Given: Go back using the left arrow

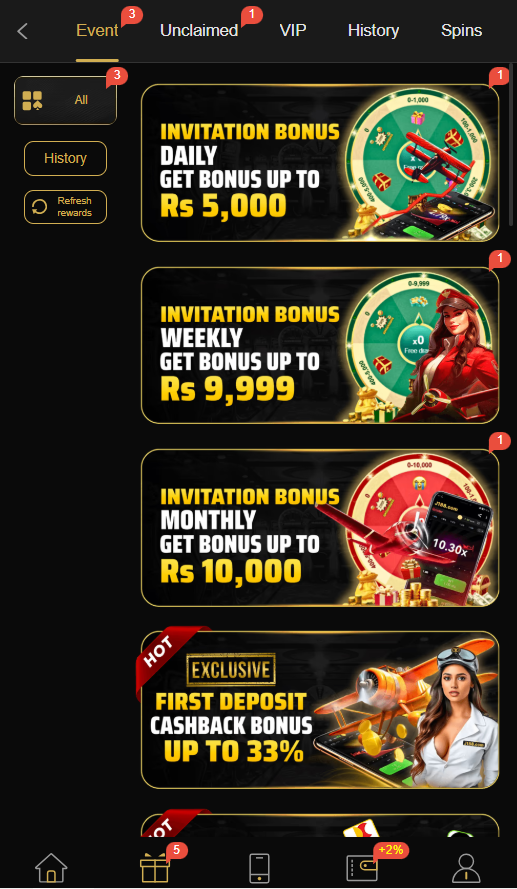Looking at the screenshot, I should coord(23,31).
